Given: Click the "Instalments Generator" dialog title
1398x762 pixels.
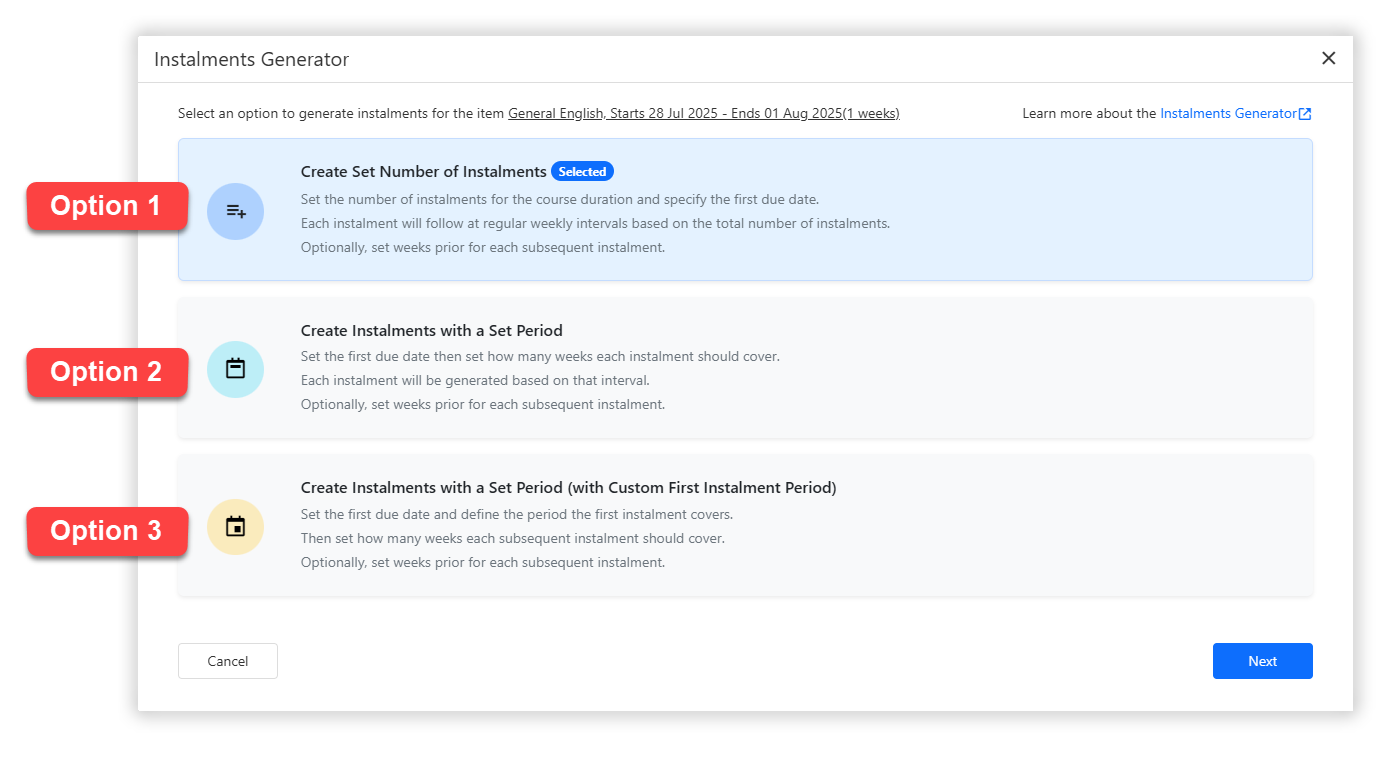Looking at the screenshot, I should pos(251,60).
